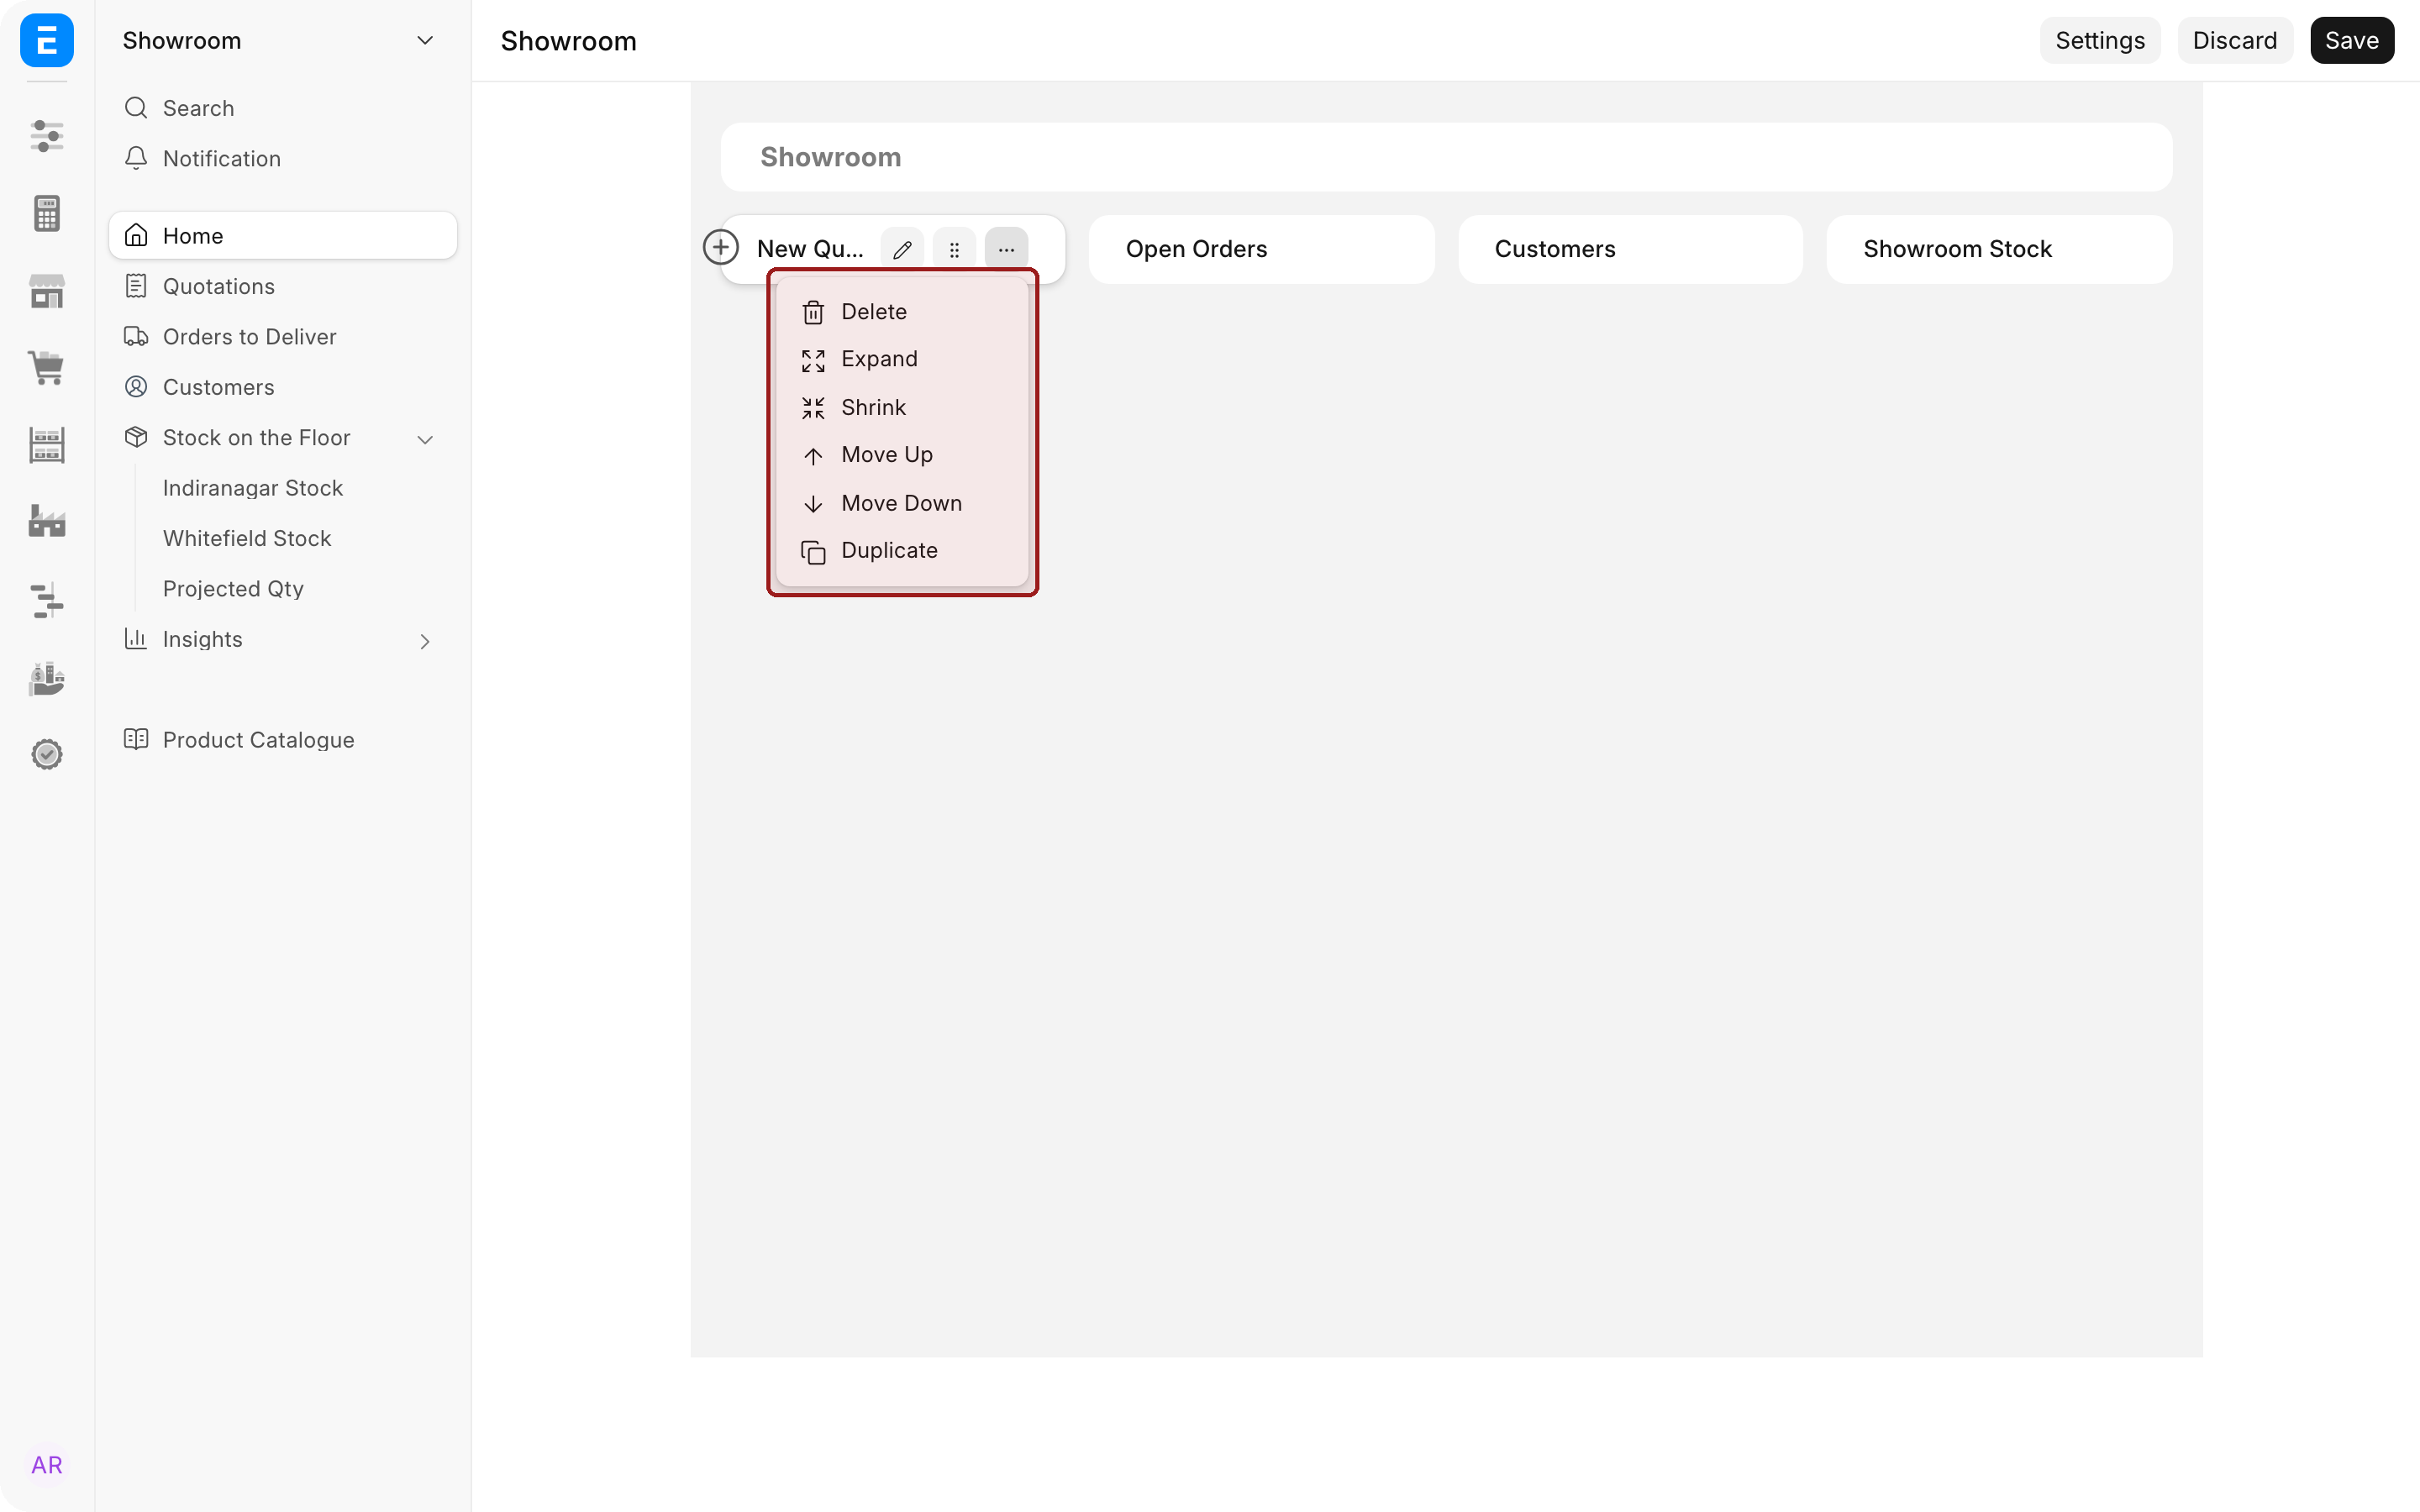Viewport: 2420px width, 1512px height.
Task: Open the Gantt projects icon in left rail
Action: click(x=47, y=600)
